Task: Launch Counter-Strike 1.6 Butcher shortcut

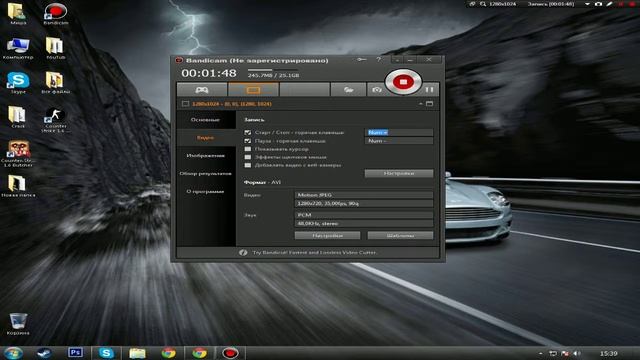Action: (x=18, y=154)
